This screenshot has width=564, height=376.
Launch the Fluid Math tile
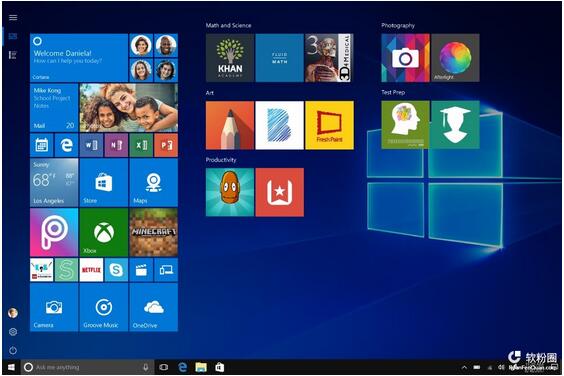point(279,58)
